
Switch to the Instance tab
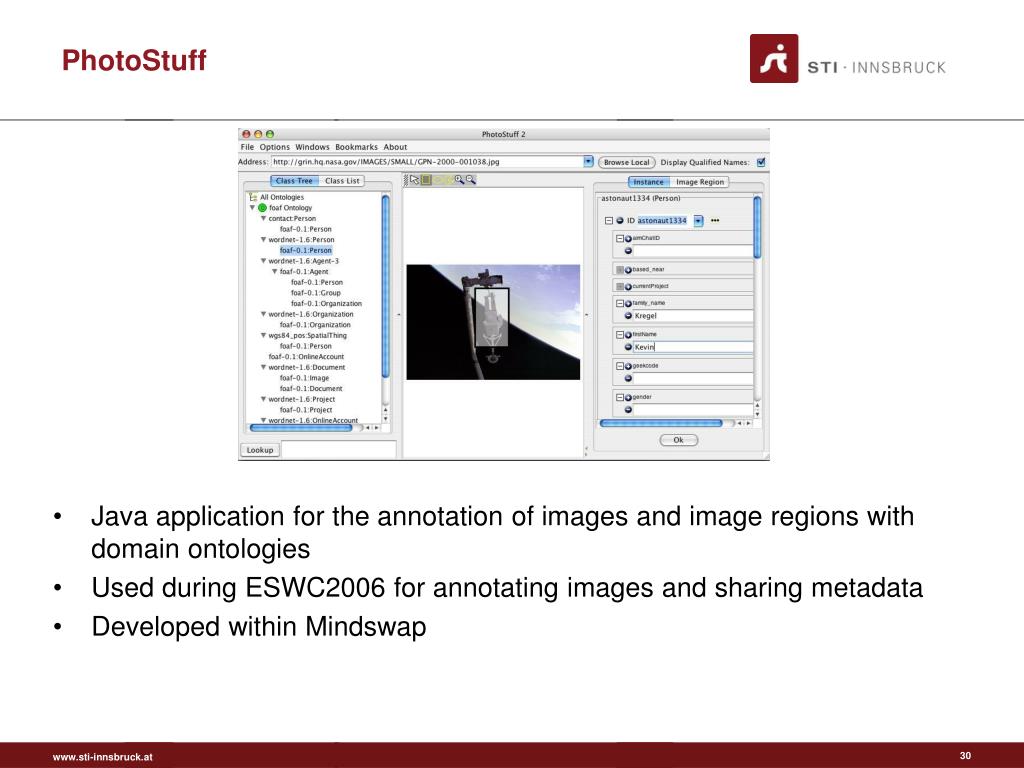click(x=648, y=182)
